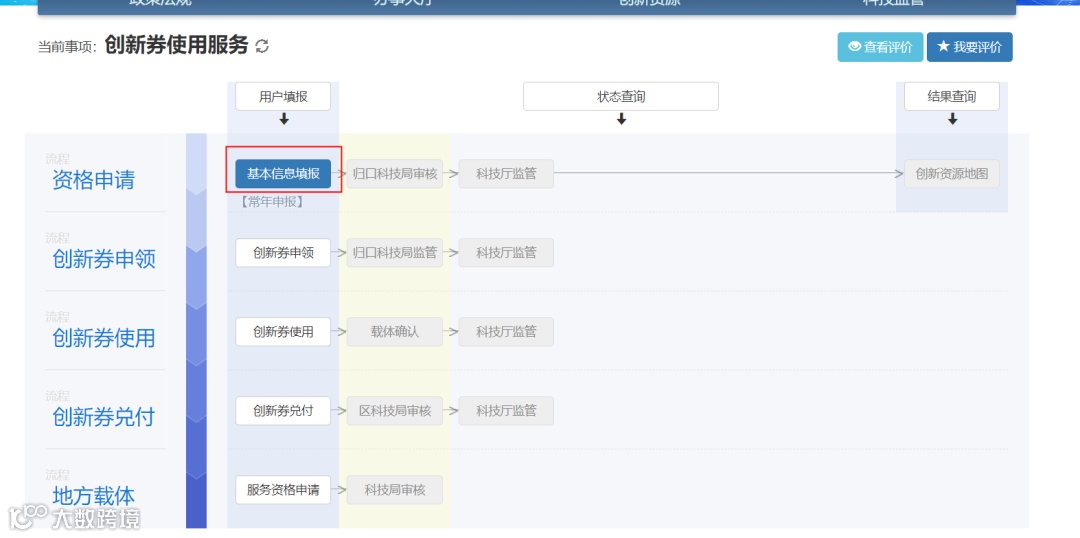Click the 当前事项 label
This screenshot has height=538, width=1080.
pyautogui.click(x=67, y=48)
